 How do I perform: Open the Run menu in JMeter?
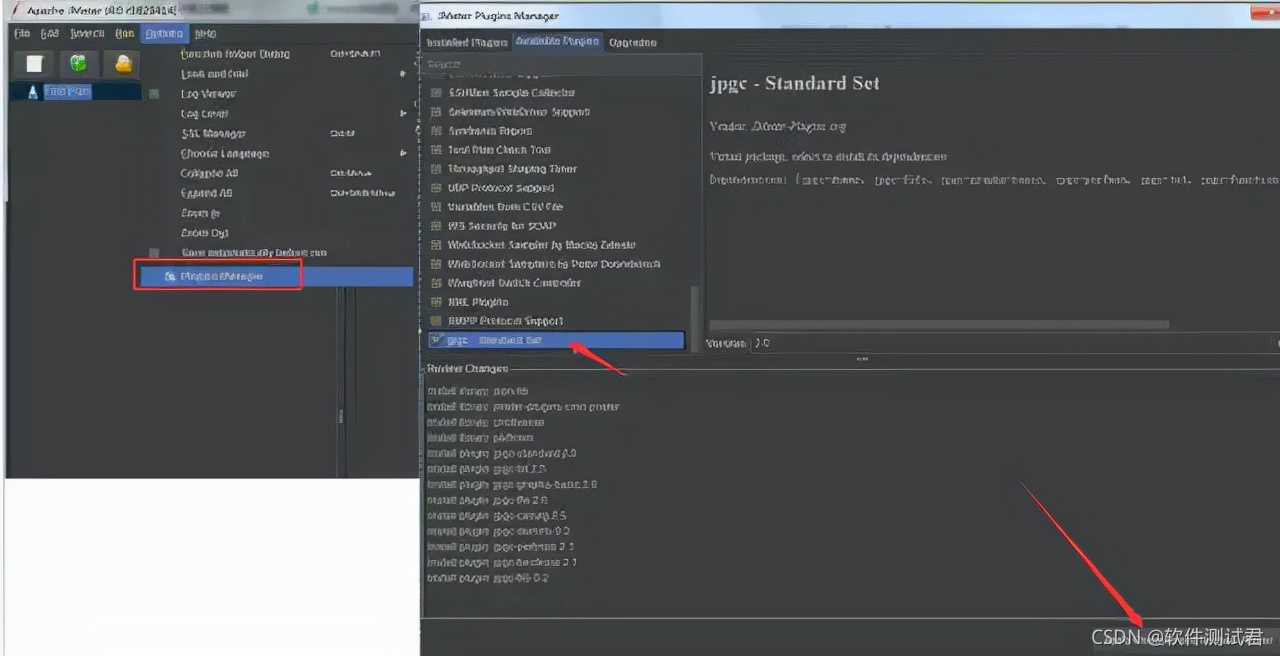(124, 33)
